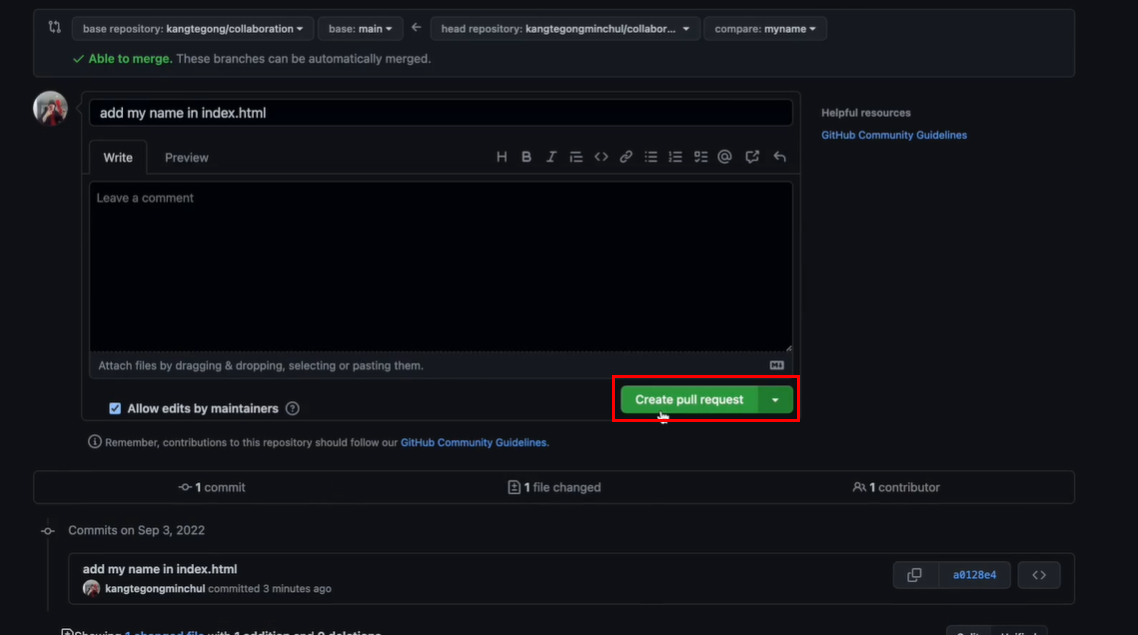Insert a quote block
Viewport: 1138px width, 635px height.
[x=576, y=157]
